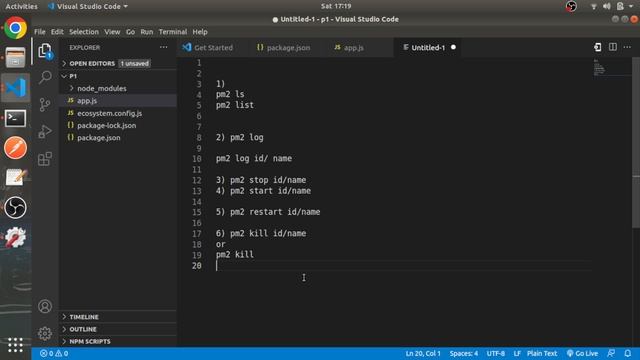Click Activities in the top bar
Viewport: 640px width, 360px height.
[21, 6]
